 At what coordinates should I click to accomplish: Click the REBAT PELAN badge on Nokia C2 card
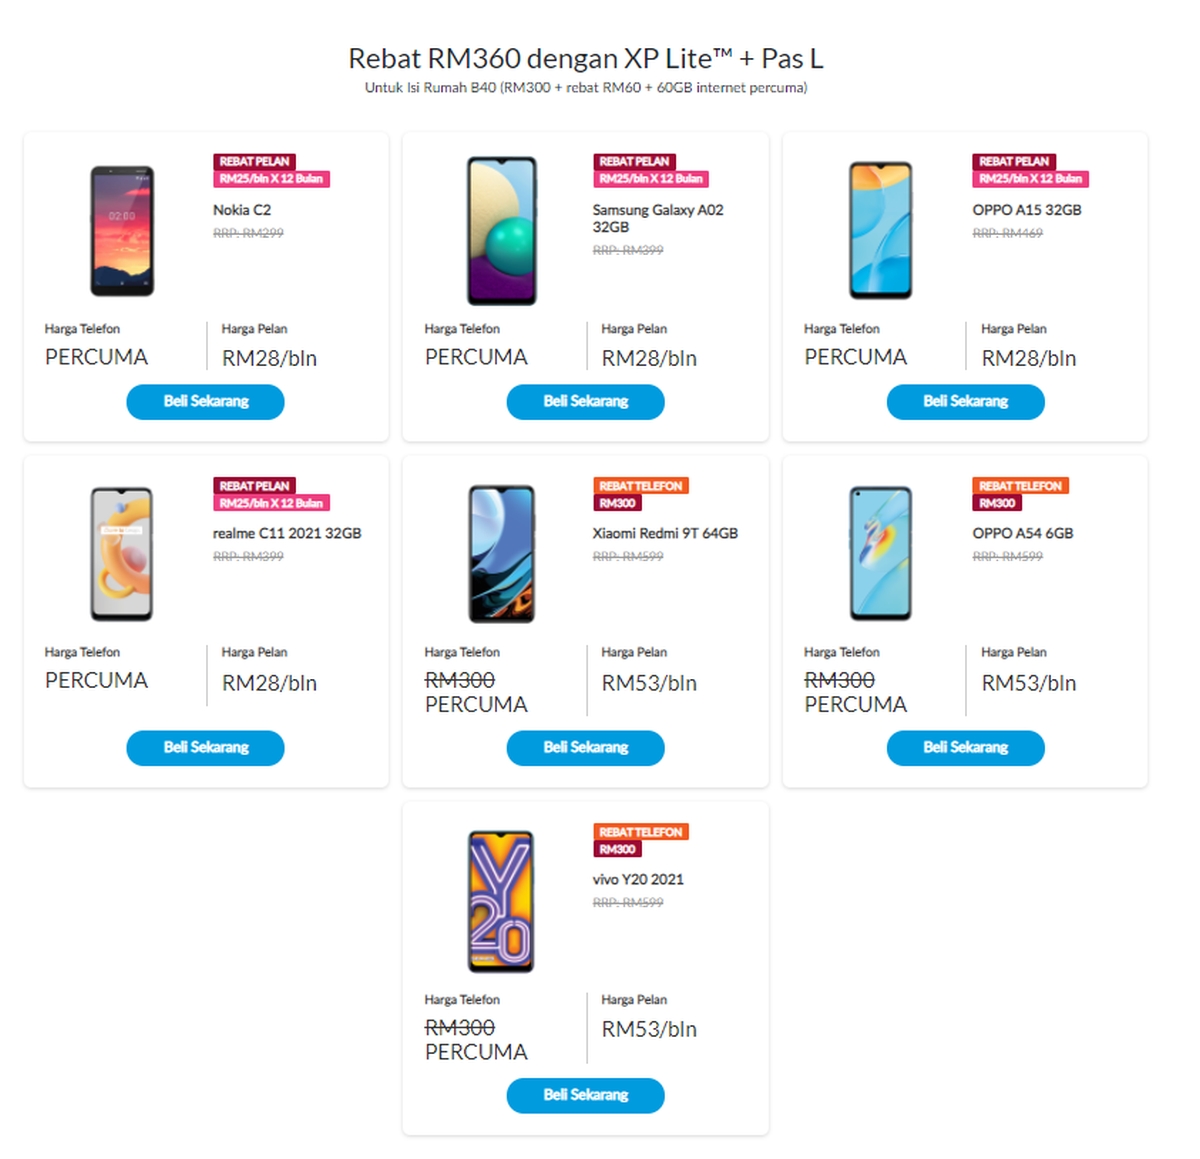(x=252, y=161)
